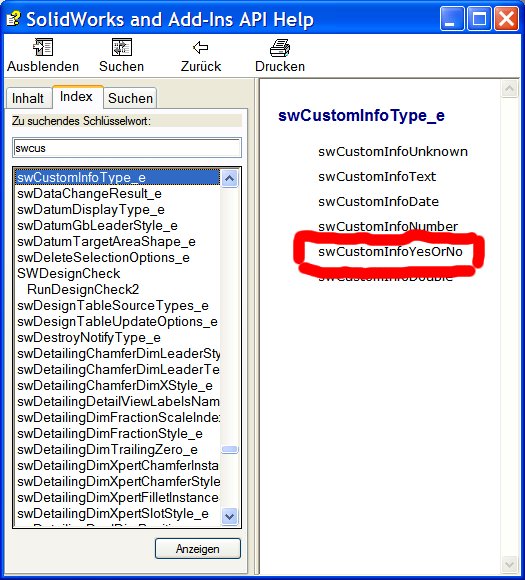This screenshot has height=580, width=525.
Task: Select swDestroyNotifyType_e entry
Action: tap(89, 337)
